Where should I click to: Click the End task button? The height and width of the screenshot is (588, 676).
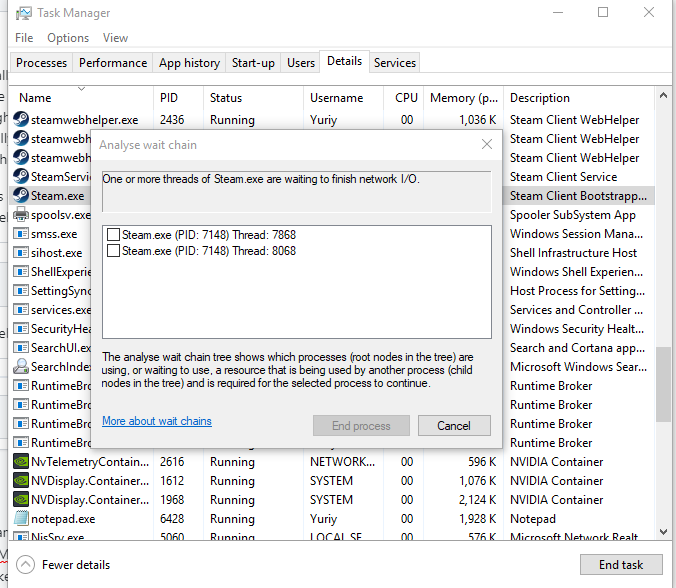pos(621,565)
